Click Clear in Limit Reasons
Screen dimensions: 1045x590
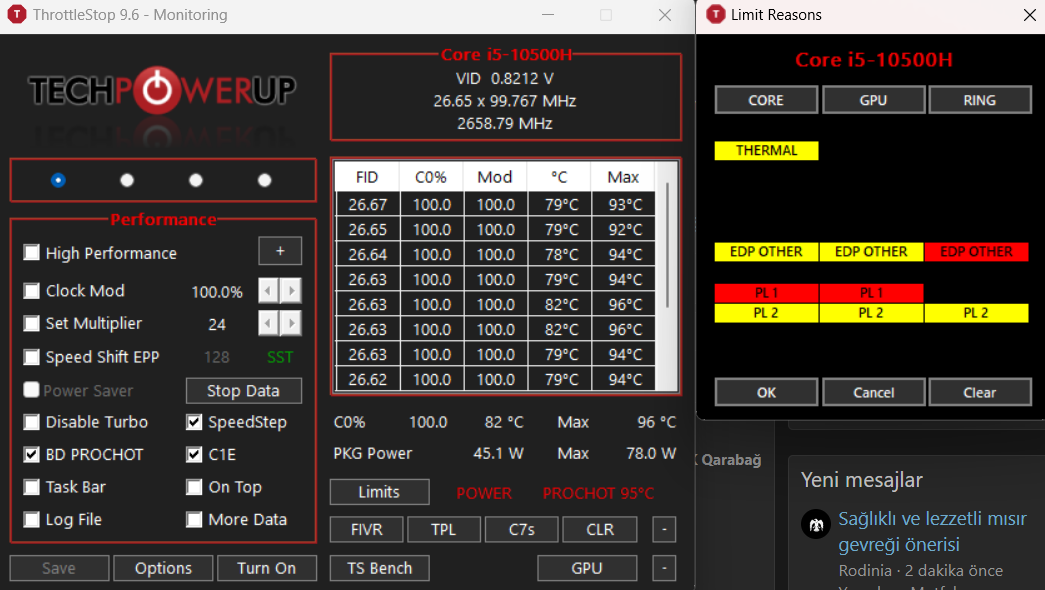(980, 392)
